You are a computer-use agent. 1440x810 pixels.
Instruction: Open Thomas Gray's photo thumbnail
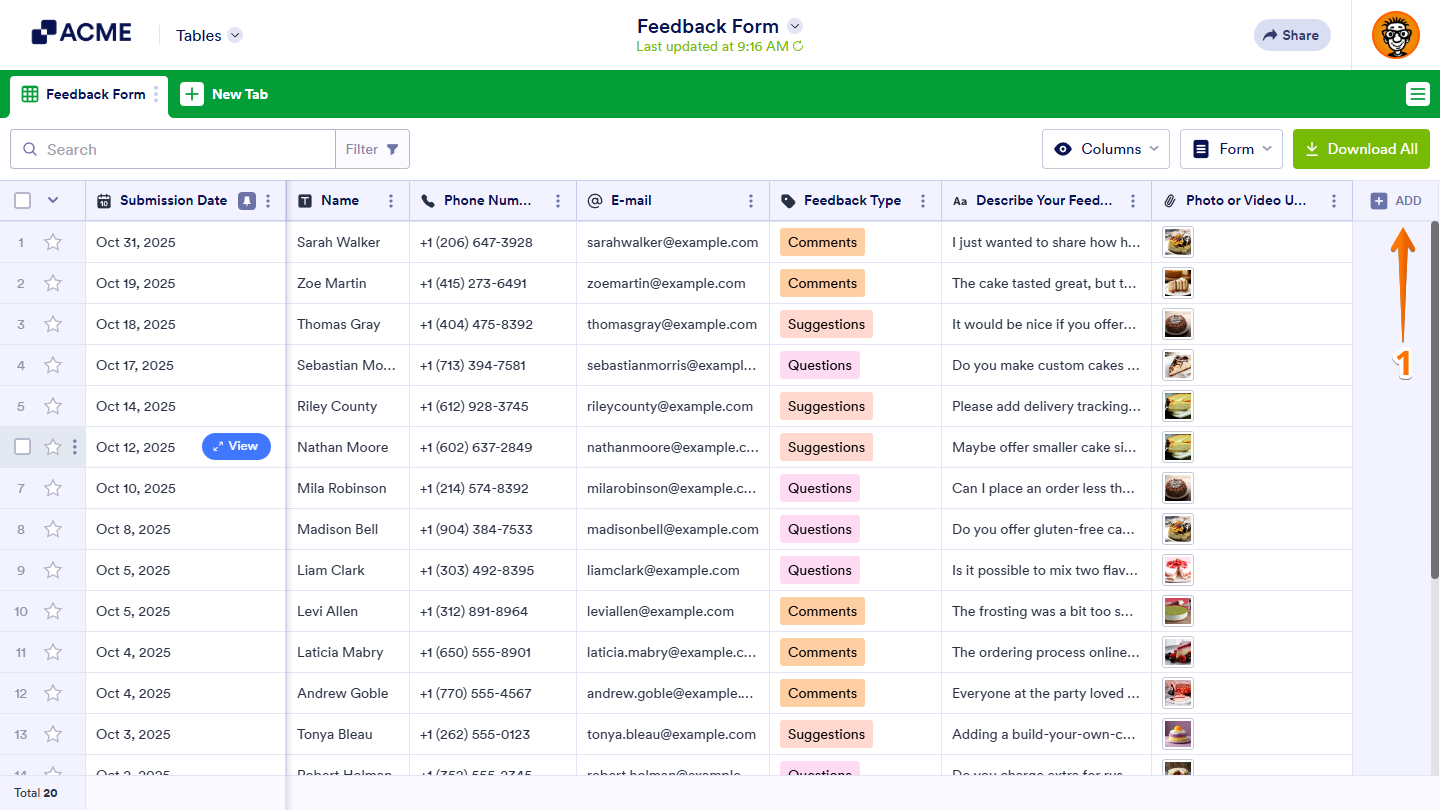pyautogui.click(x=1178, y=324)
